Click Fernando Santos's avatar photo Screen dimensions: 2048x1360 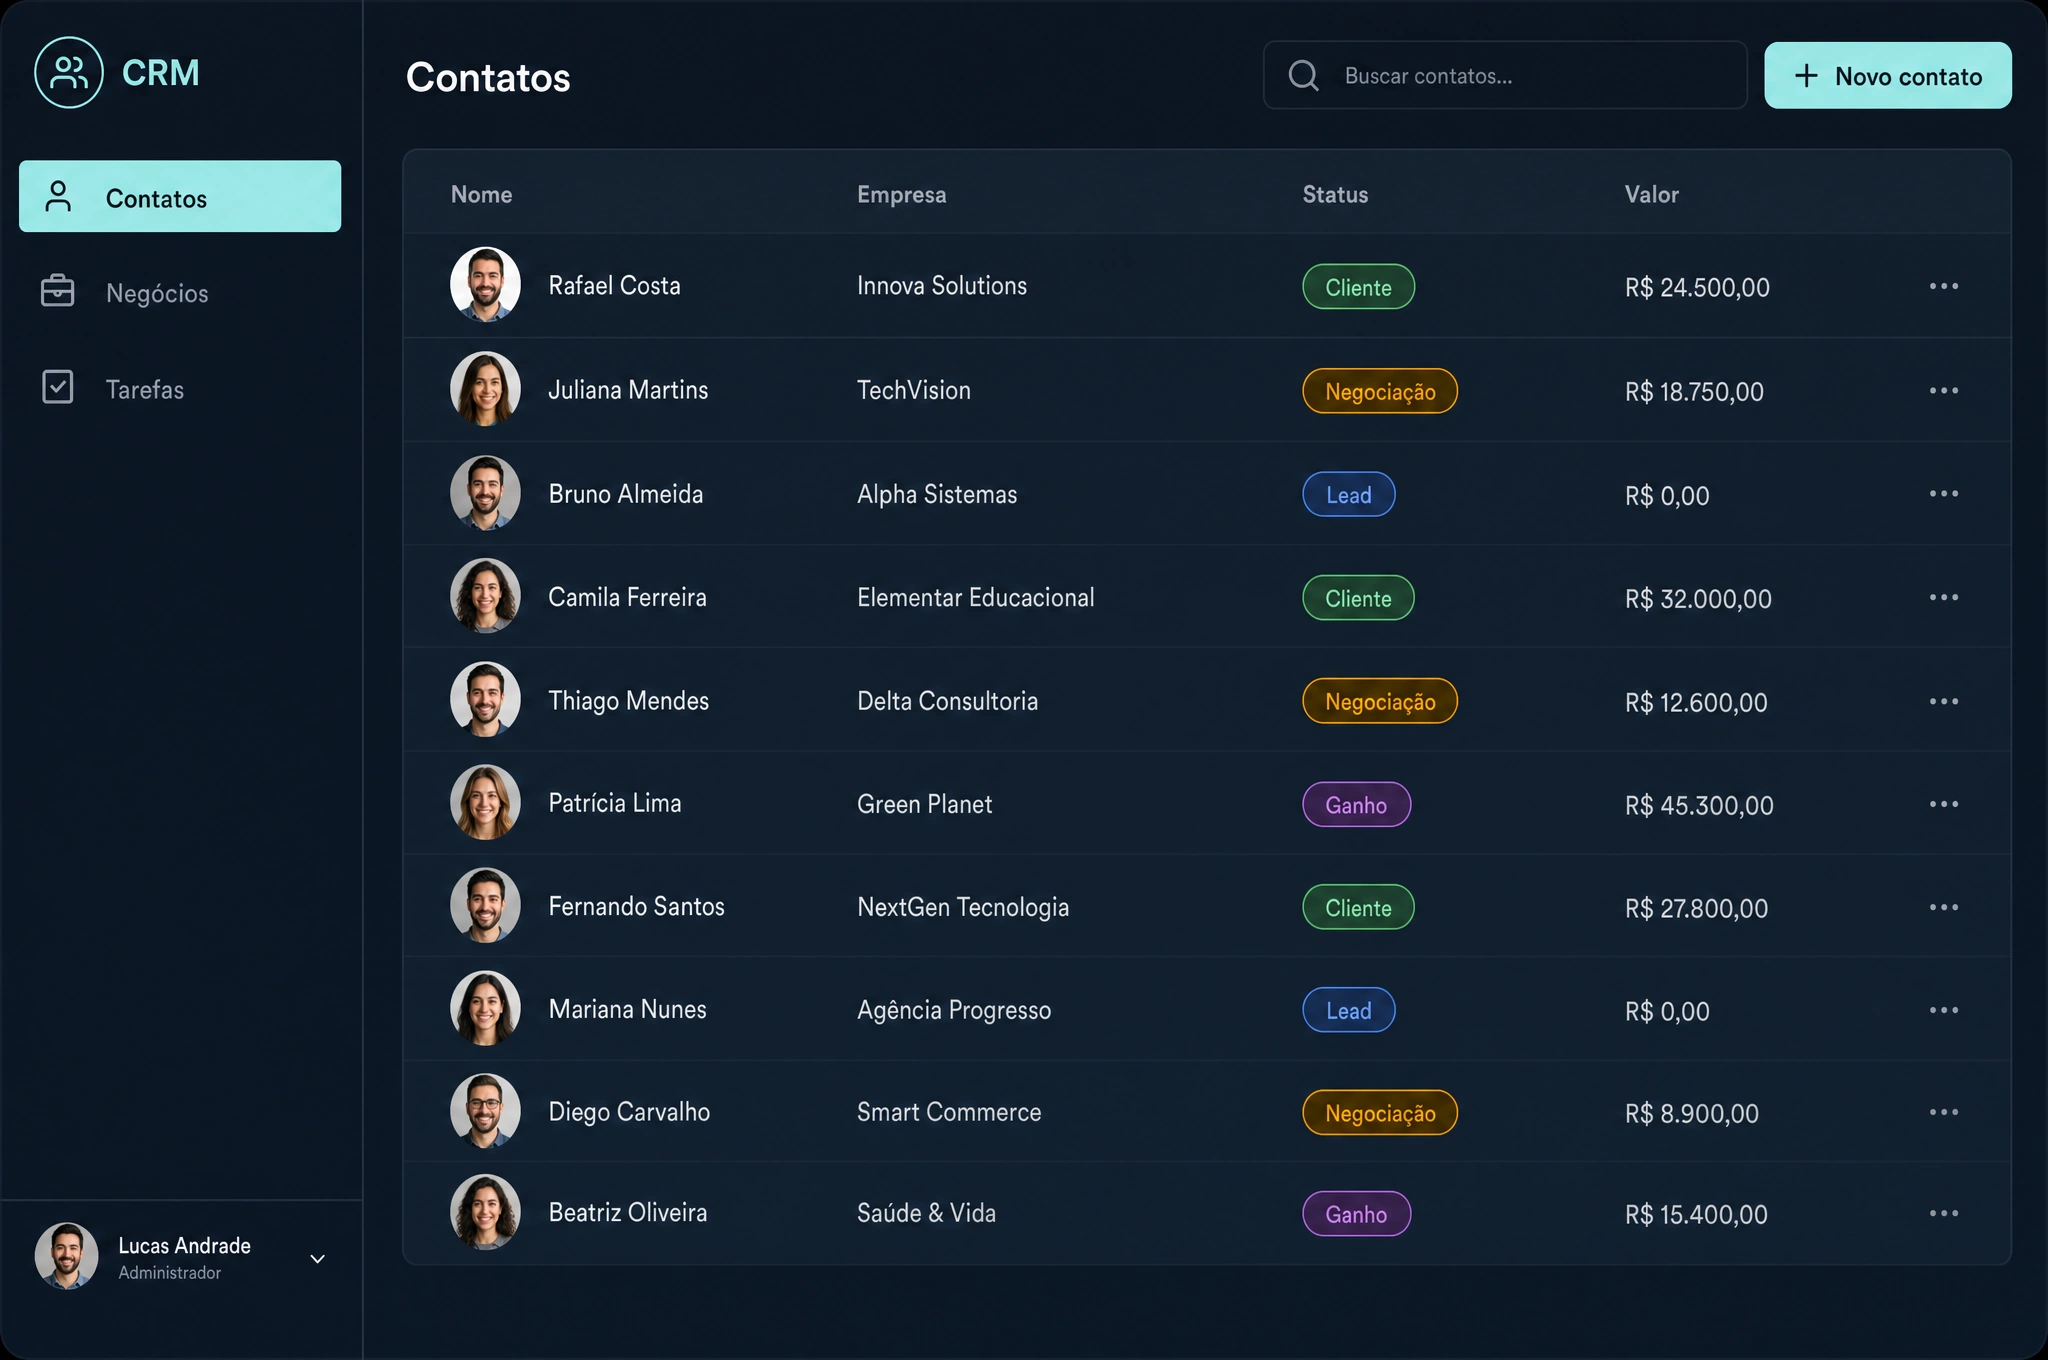point(485,906)
